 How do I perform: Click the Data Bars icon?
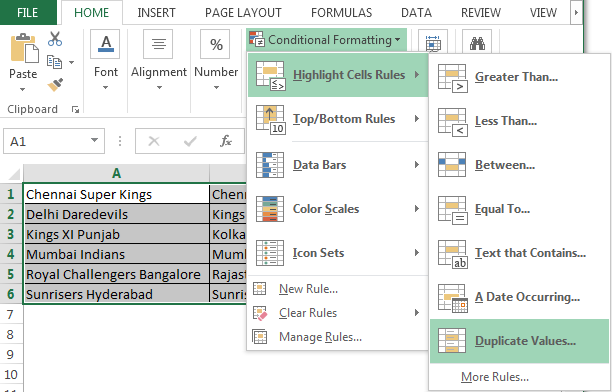(x=270, y=165)
